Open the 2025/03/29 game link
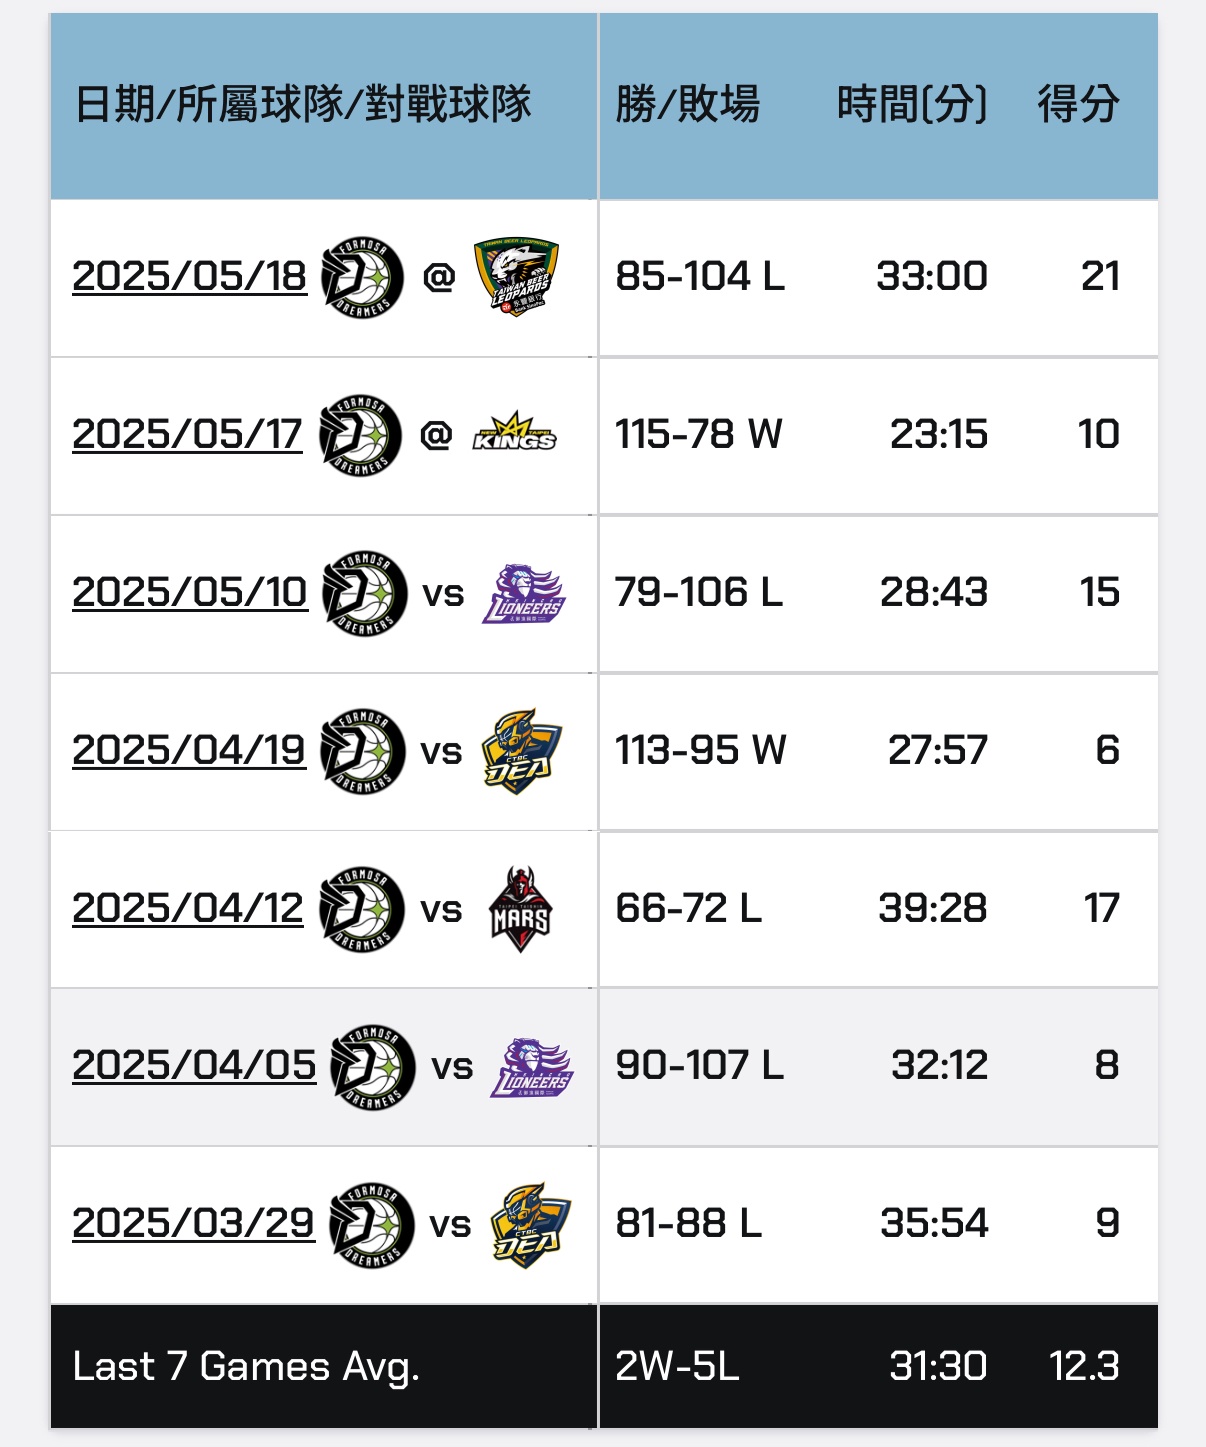 (x=193, y=1223)
